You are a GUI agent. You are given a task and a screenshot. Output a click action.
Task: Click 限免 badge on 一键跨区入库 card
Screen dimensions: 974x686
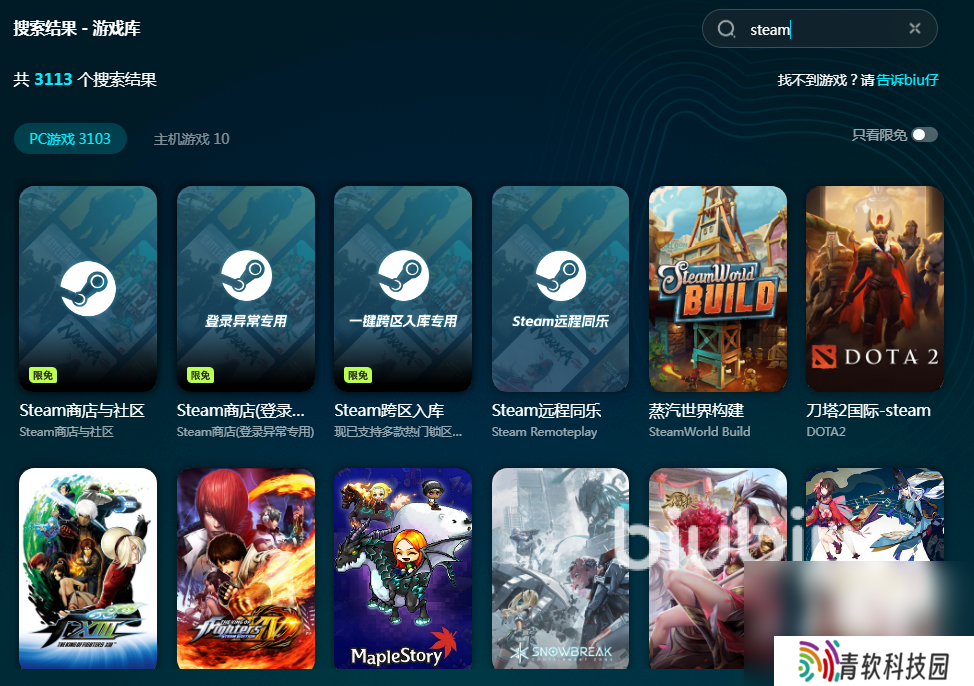[x=358, y=375]
